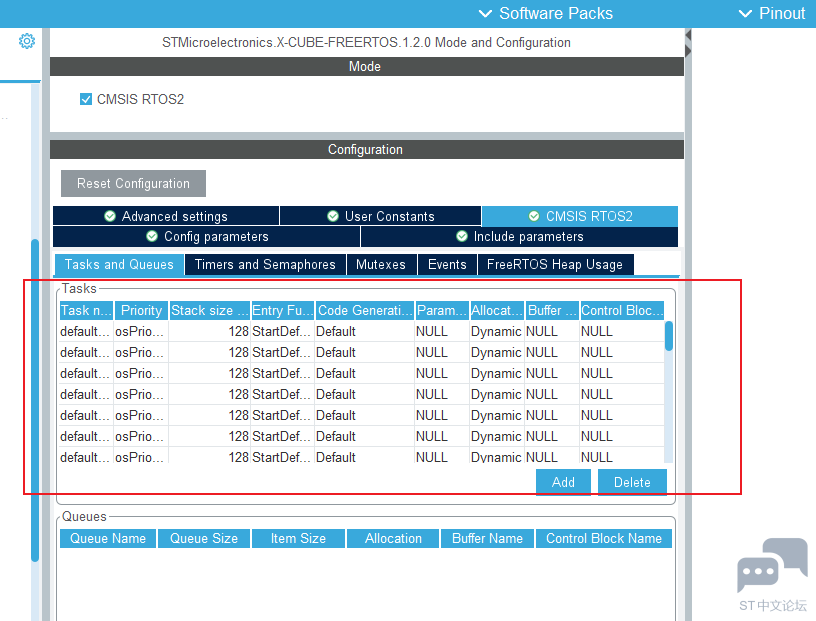This screenshot has width=816, height=621.
Task: Click the green check icon on Include parameters
Action: [x=462, y=236]
